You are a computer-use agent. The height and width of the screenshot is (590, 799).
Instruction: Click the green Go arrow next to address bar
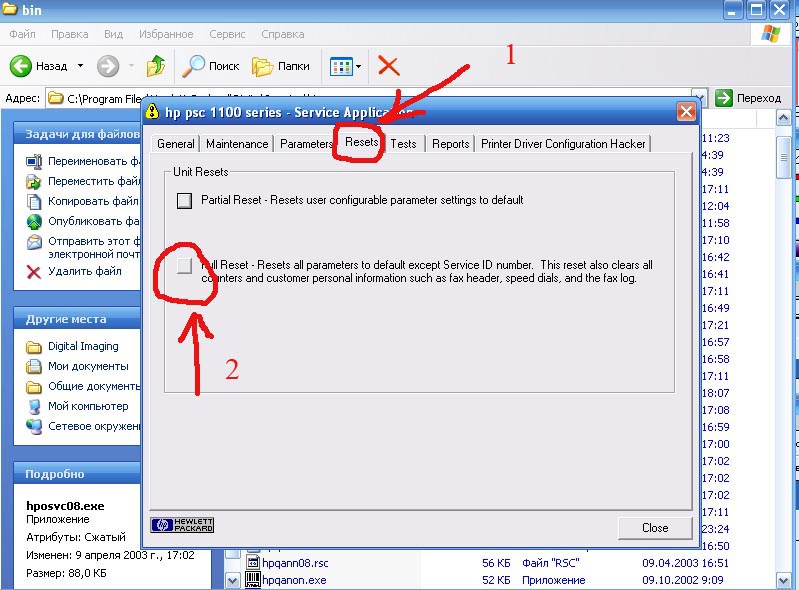(x=724, y=97)
